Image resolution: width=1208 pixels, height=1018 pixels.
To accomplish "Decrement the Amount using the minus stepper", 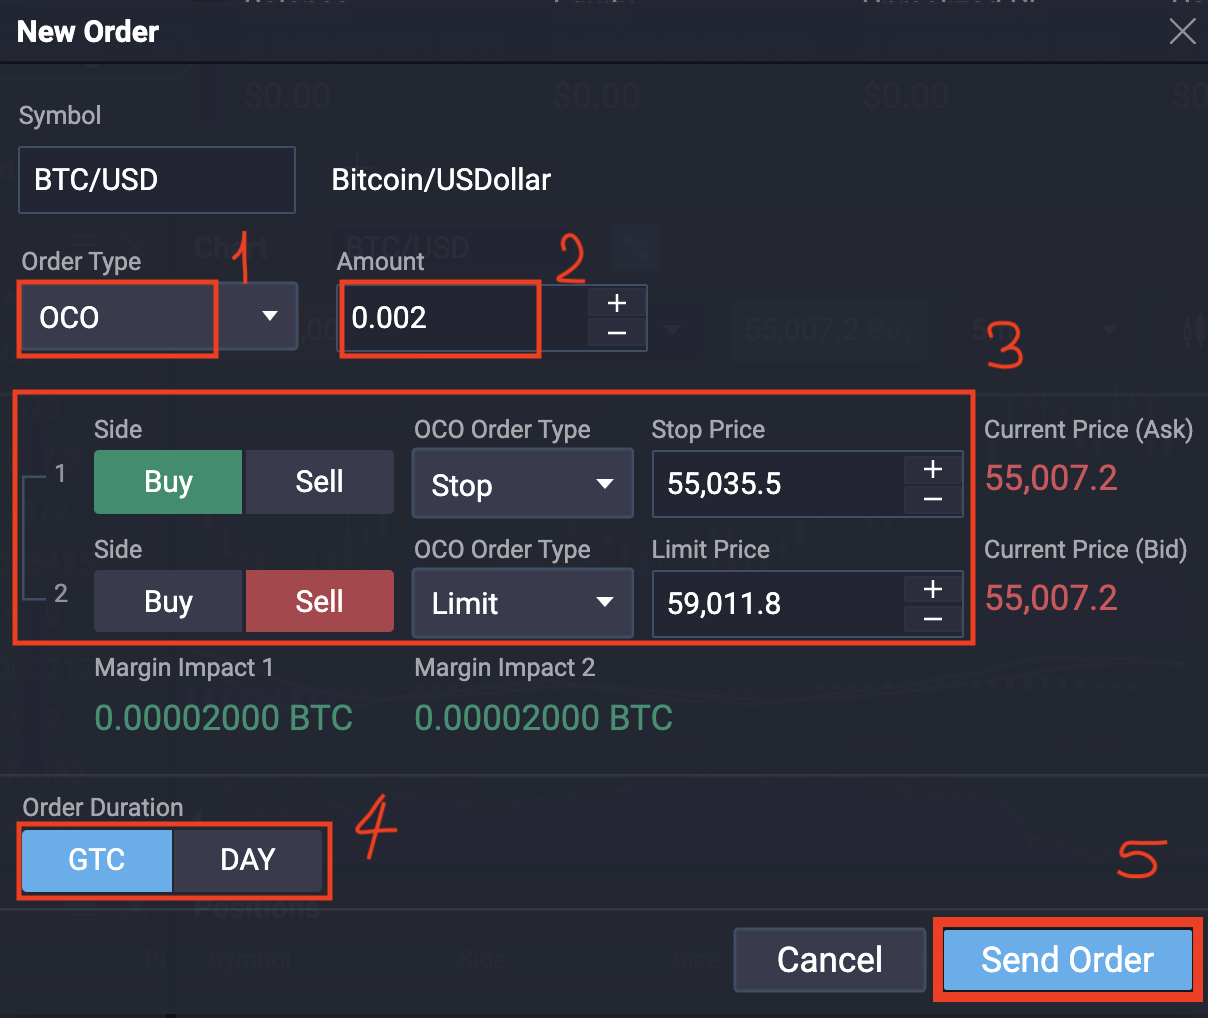I will pyautogui.click(x=616, y=335).
